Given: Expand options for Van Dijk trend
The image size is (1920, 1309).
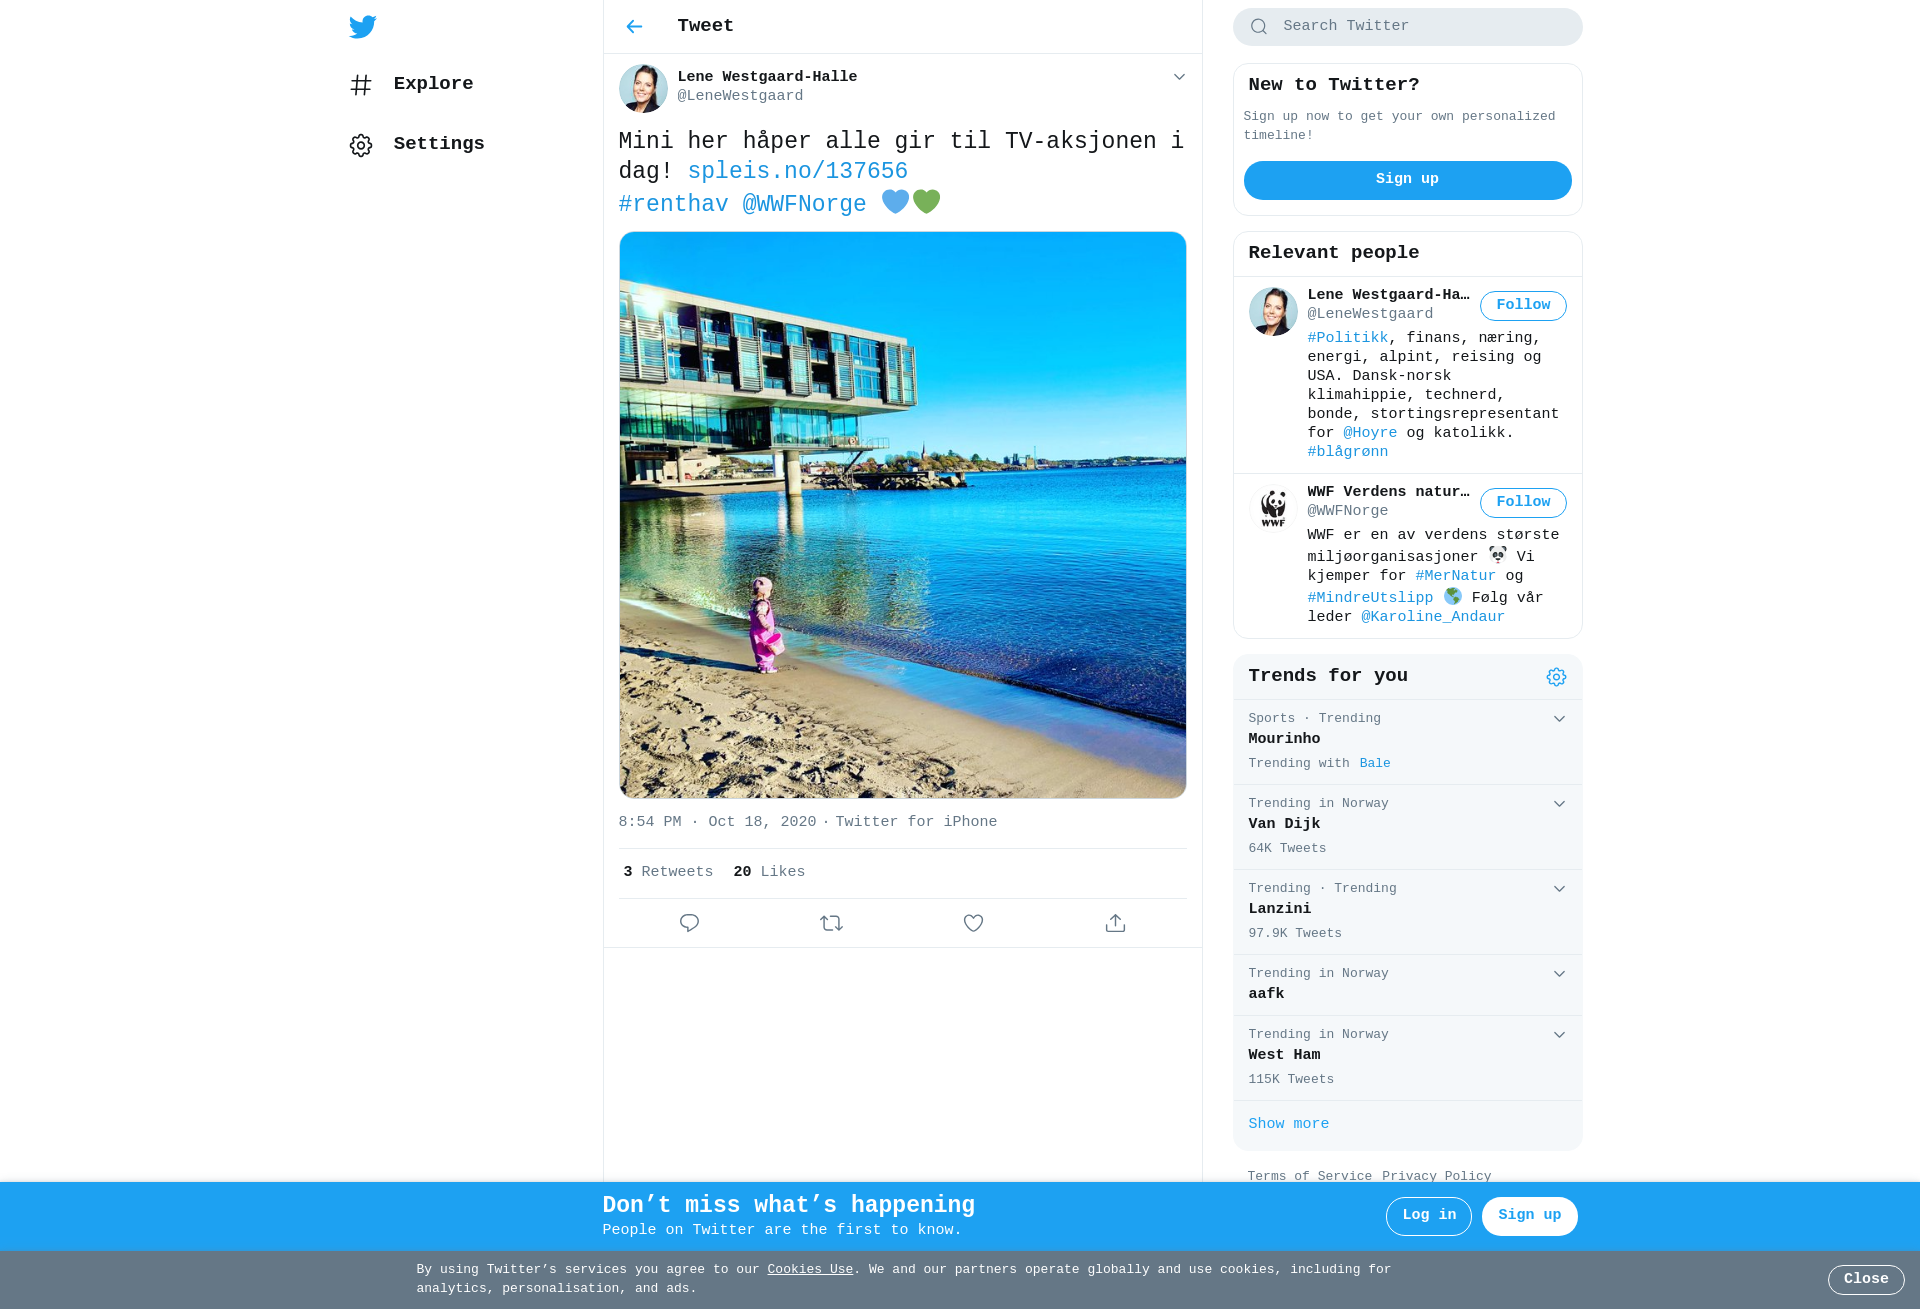Looking at the screenshot, I should [x=1559, y=804].
